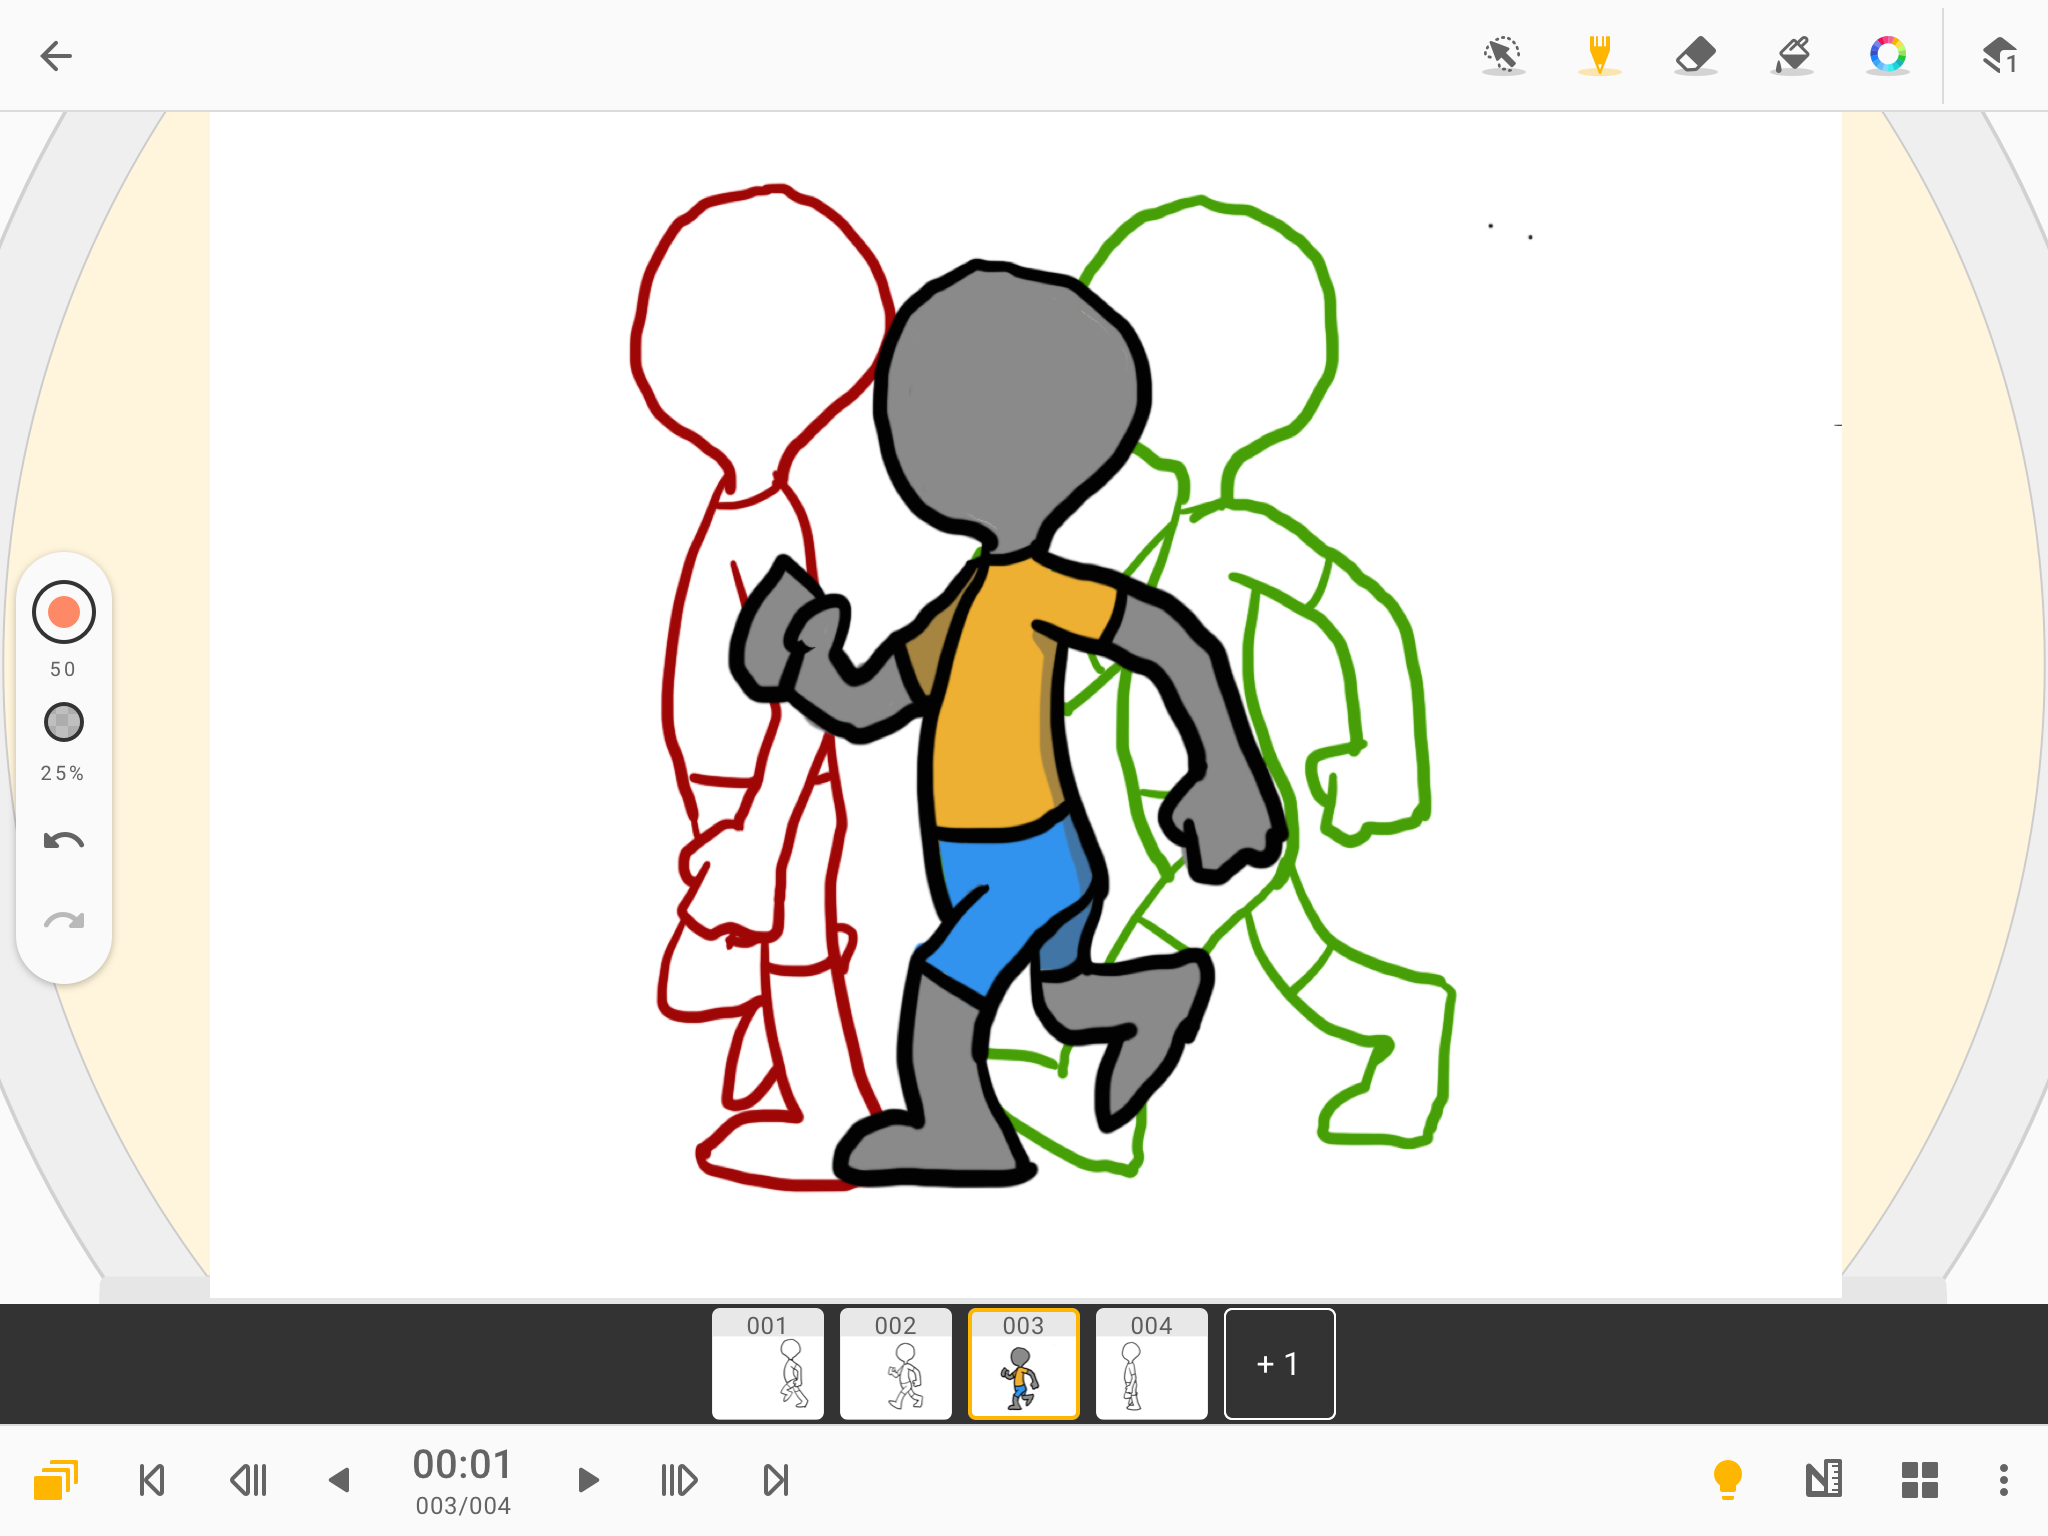Step back one frame

248,1480
